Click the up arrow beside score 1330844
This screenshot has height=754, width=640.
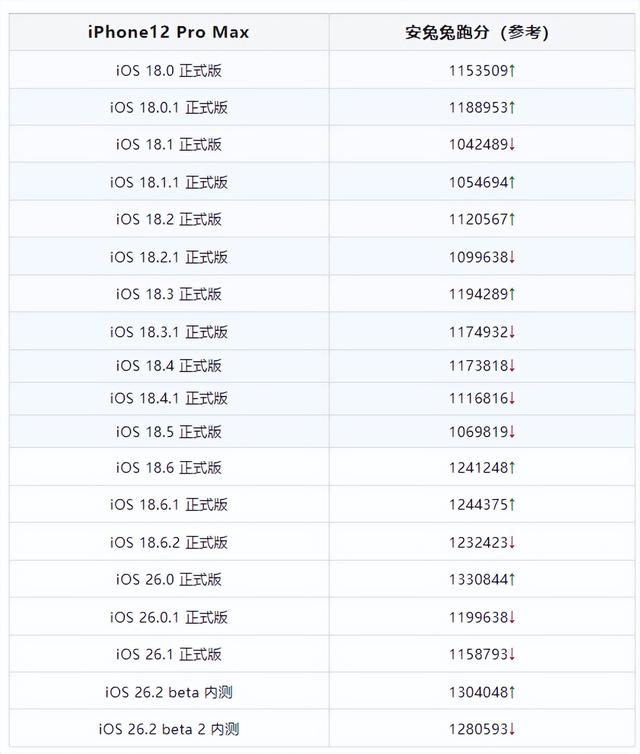coord(512,580)
